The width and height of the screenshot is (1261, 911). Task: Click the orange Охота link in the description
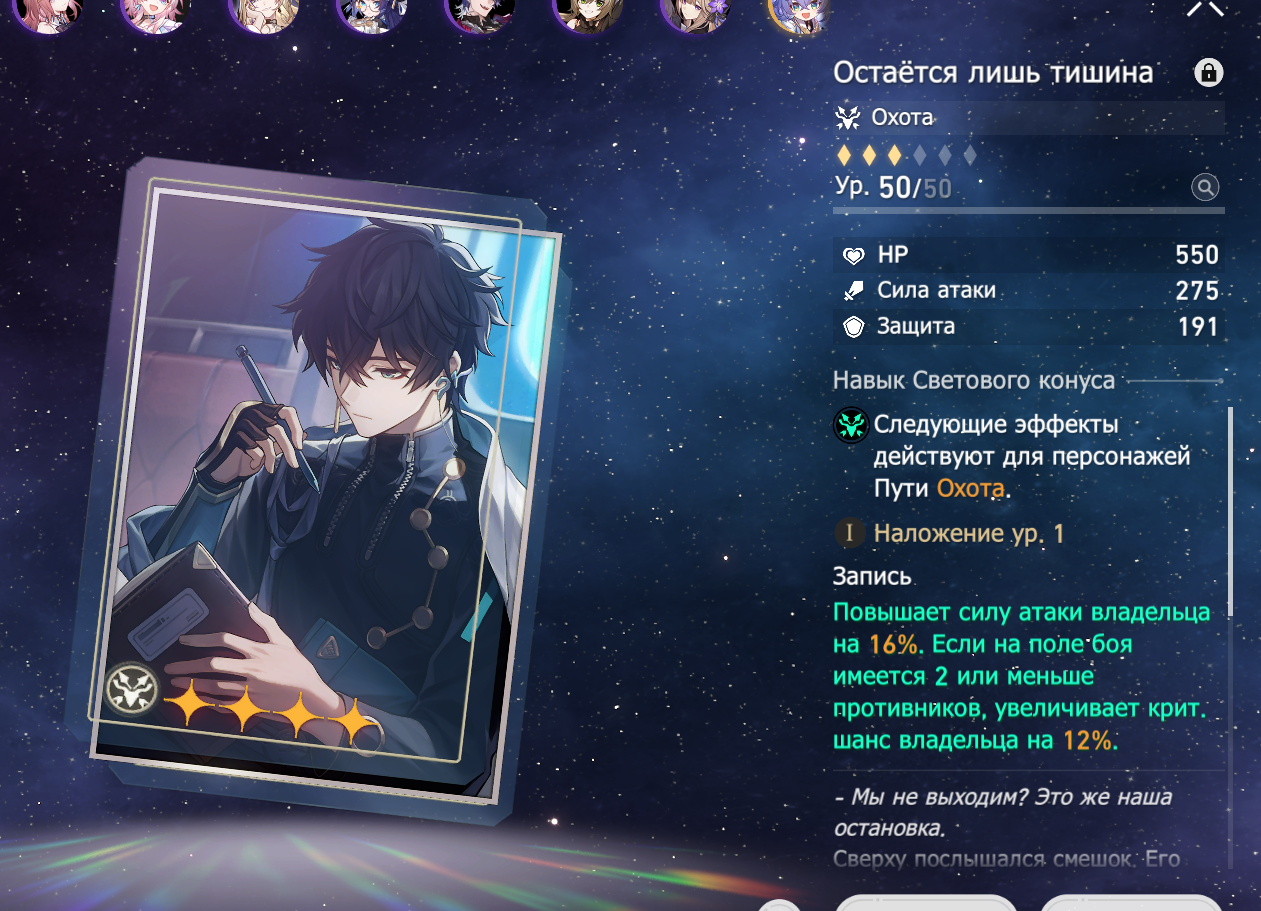pyautogui.click(x=970, y=489)
